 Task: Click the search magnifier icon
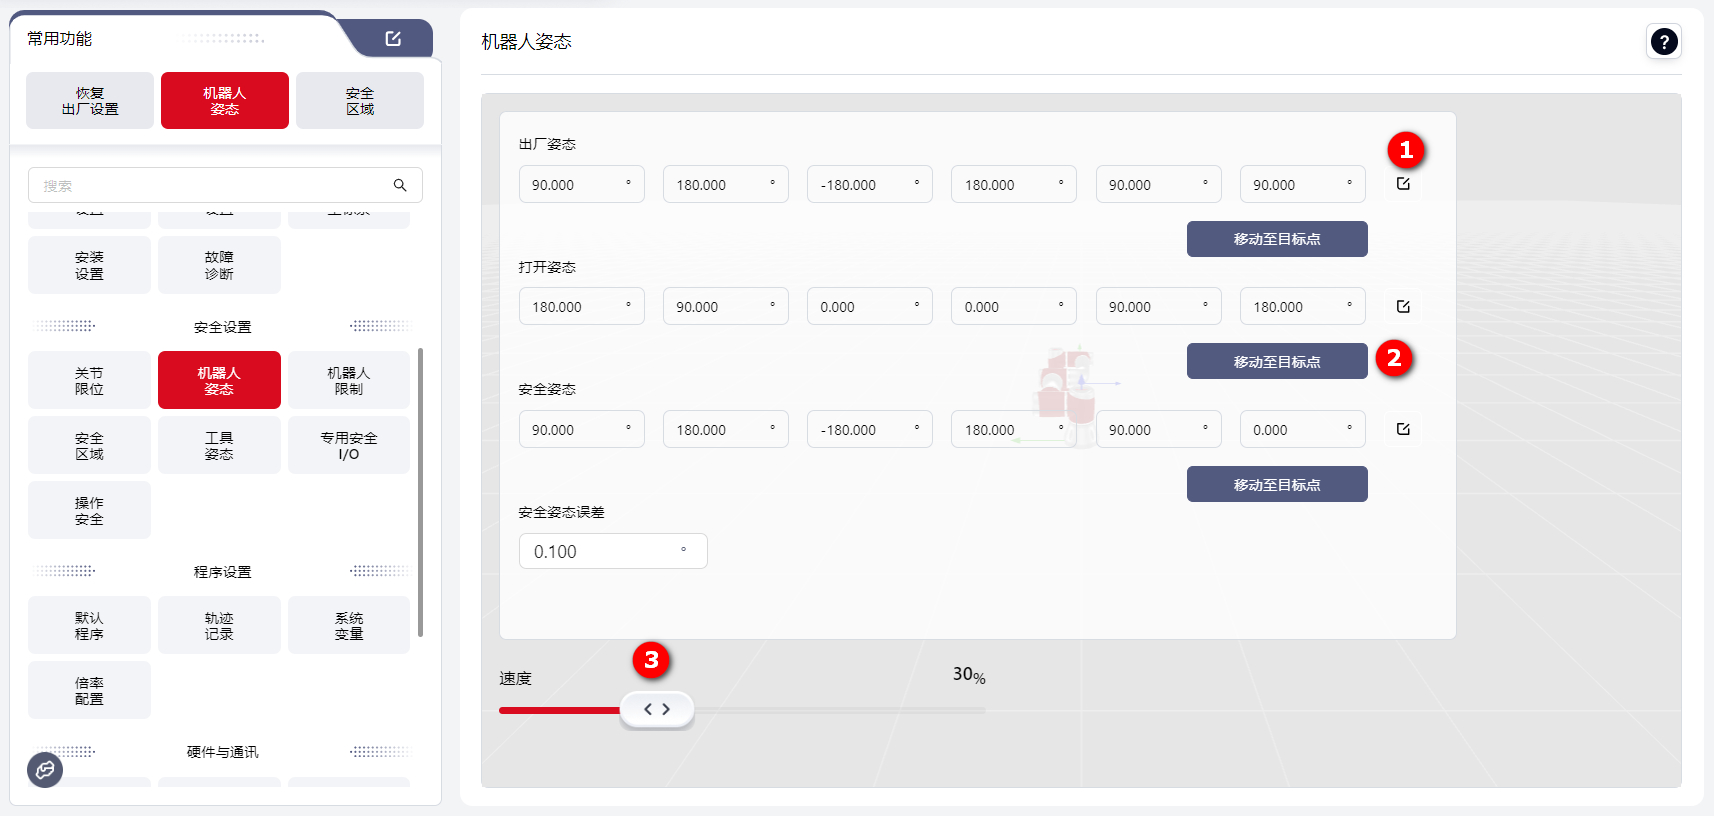[x=400, y=185]
